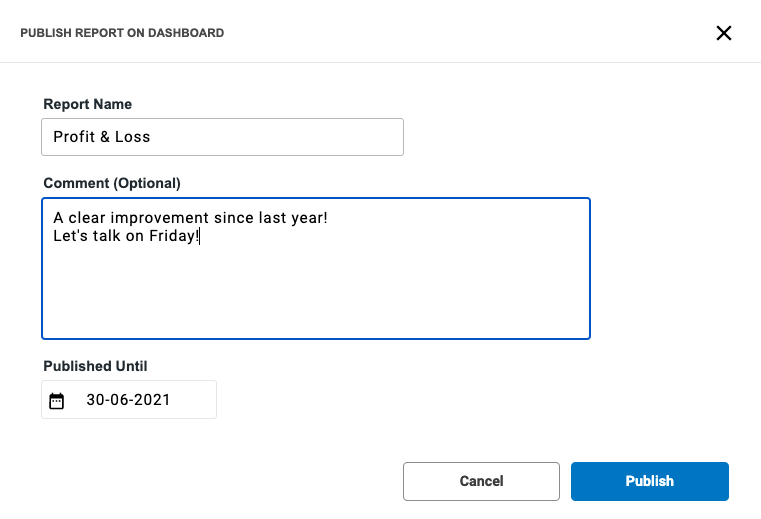Viewport: 761px width, 519px height.
Task: Click the word 'Friday' in the comment
Action: coord(173,237)
